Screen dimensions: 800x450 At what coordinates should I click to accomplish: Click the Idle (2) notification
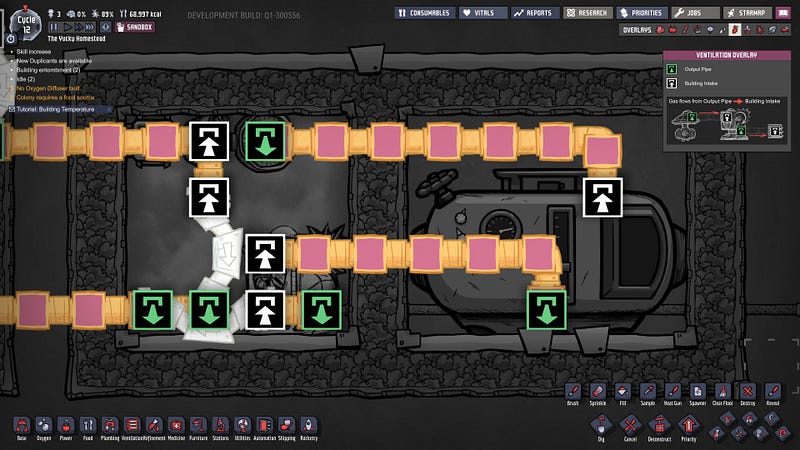pyautogui.click(x=26, y=79)
